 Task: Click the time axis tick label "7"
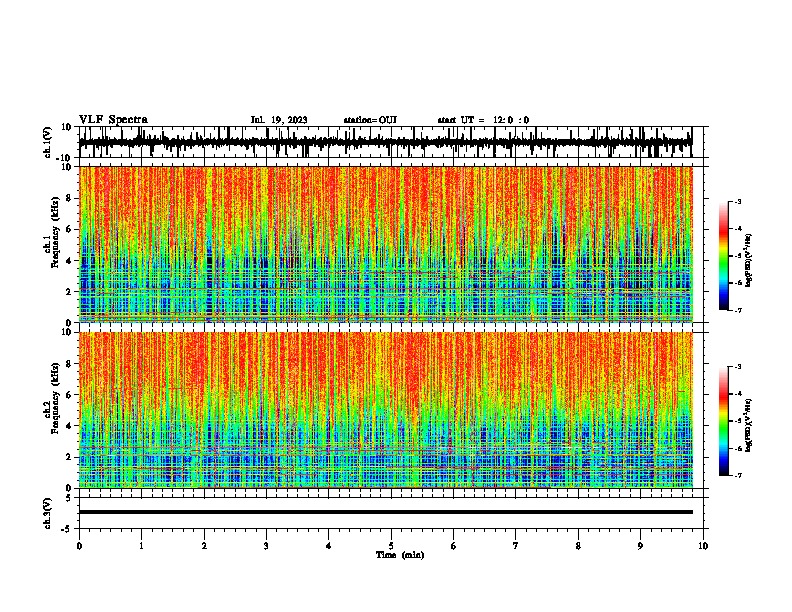(516, 546)
